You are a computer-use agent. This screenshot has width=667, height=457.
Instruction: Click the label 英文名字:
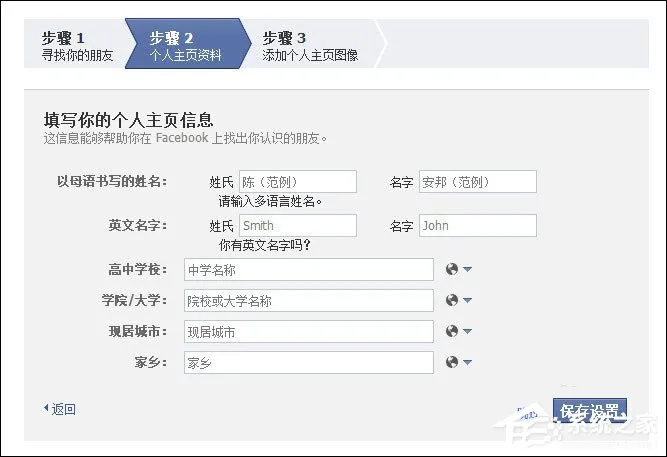coord(138,226)
